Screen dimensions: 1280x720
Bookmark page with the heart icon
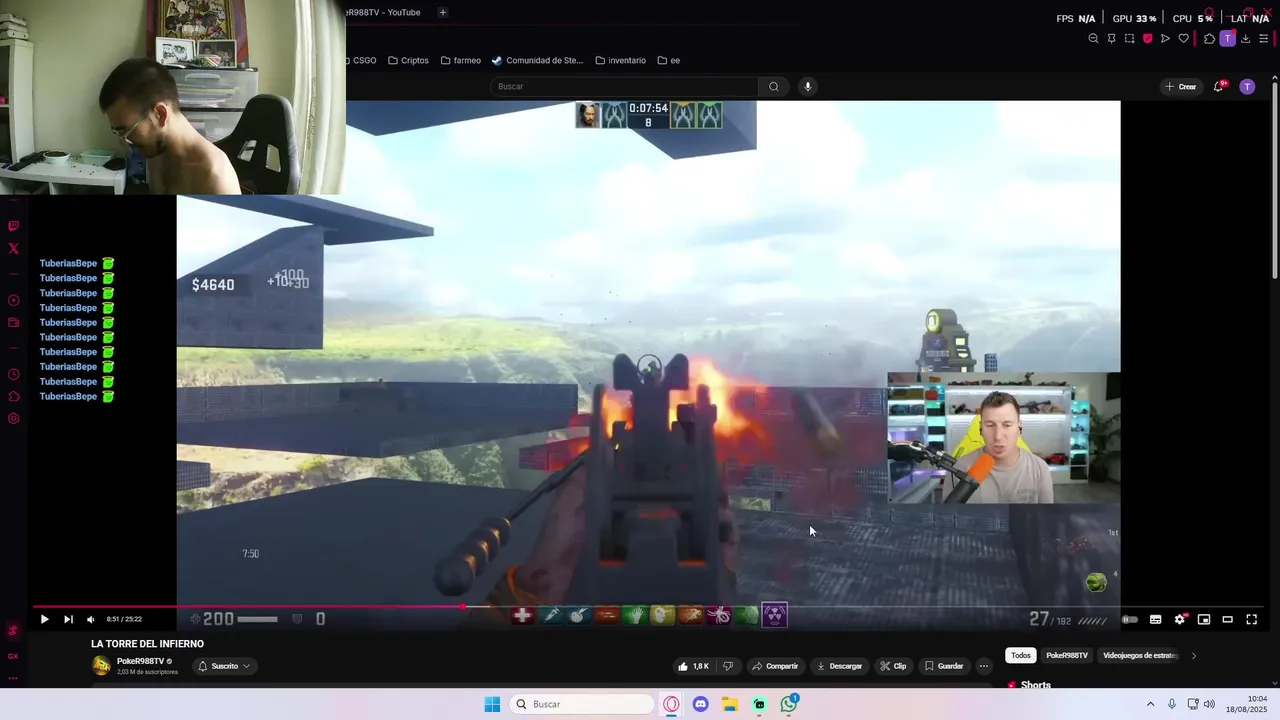[x=1183, y=38]
